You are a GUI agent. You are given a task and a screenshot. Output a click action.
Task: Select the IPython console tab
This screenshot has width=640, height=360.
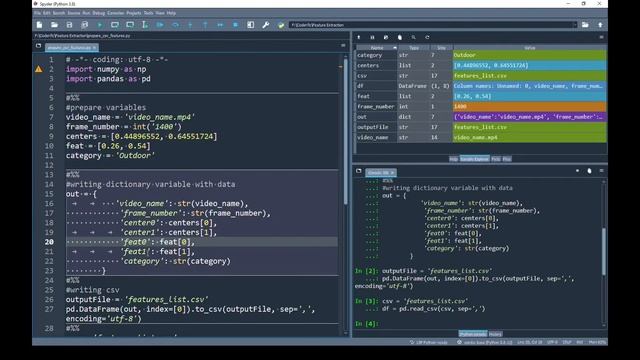click(x=473, y=334)
